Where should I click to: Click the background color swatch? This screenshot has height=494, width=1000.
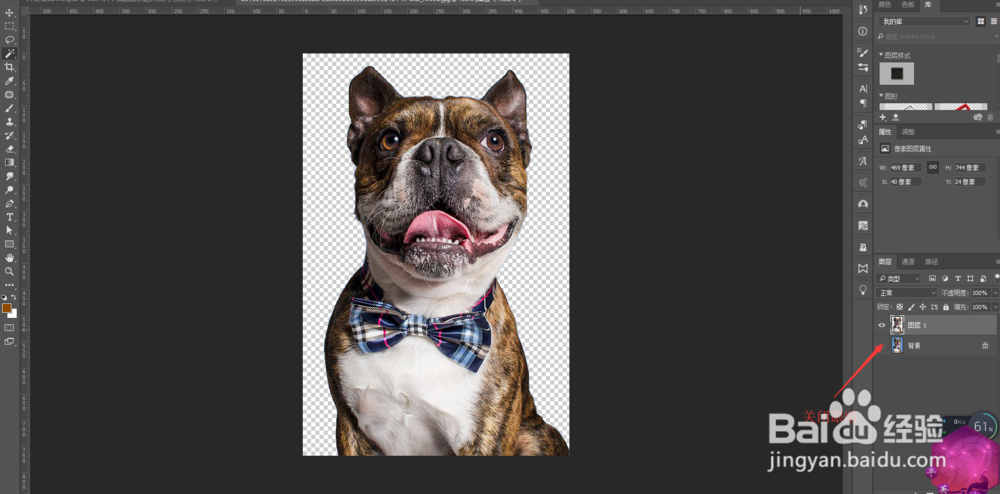tap(13, 314)
